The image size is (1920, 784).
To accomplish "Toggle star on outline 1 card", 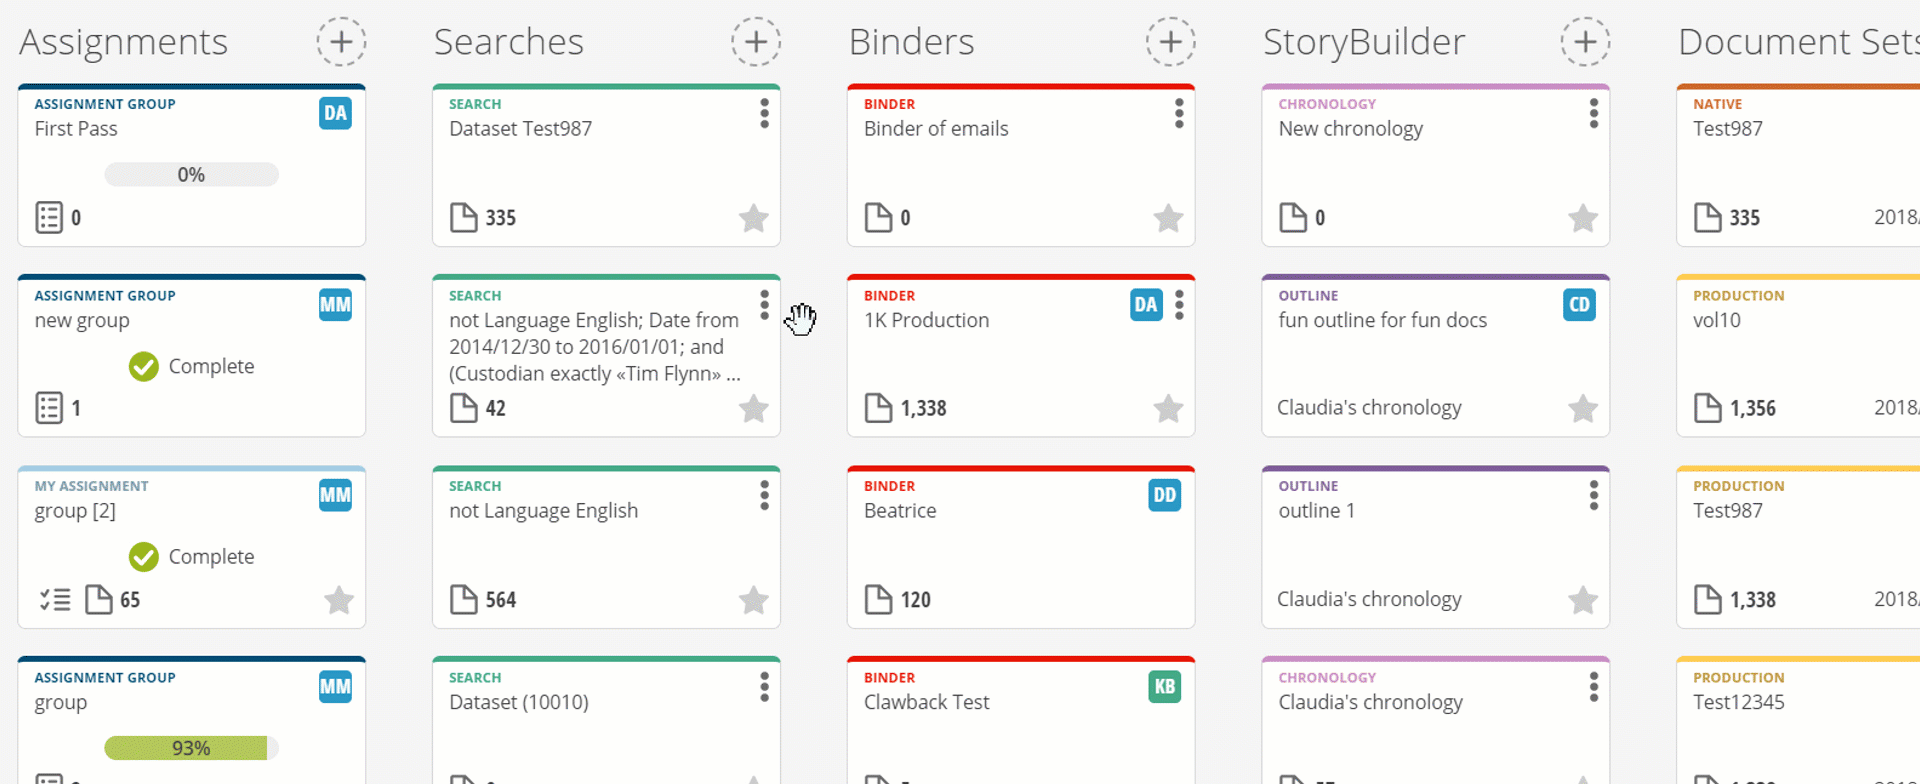I will pos(1583,600).
